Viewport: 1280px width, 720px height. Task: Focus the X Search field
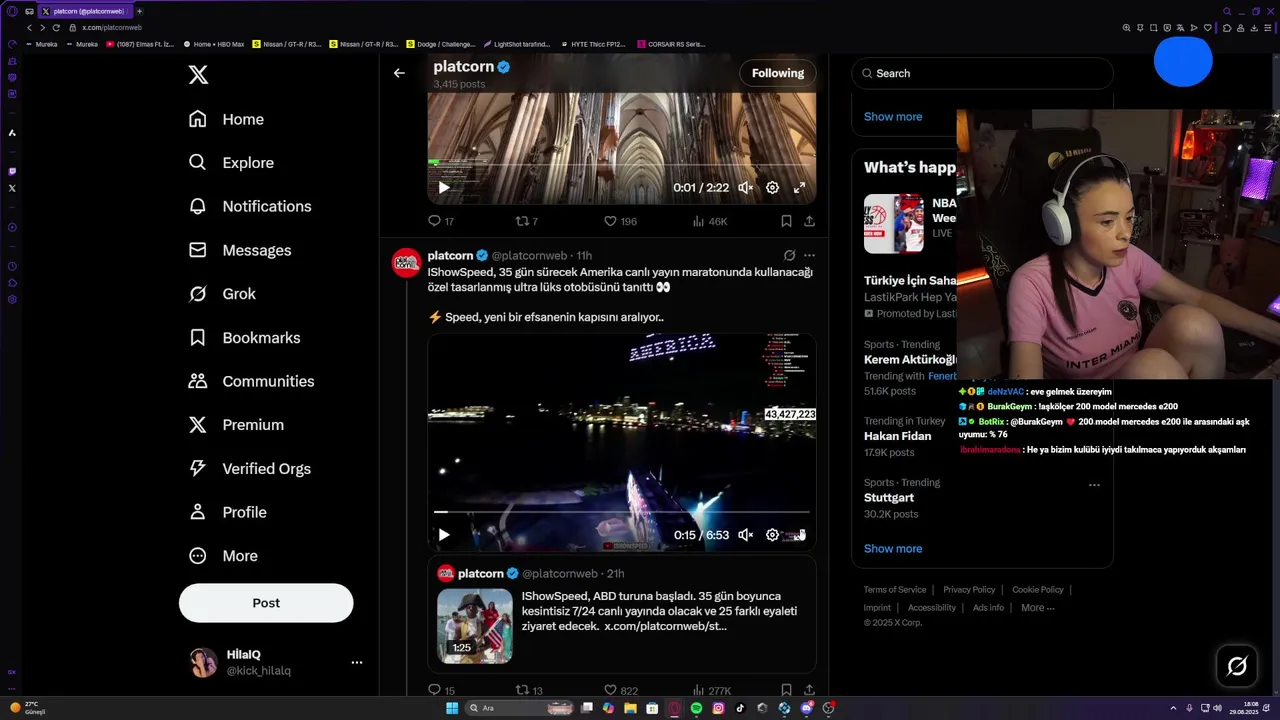pos(982,73)
